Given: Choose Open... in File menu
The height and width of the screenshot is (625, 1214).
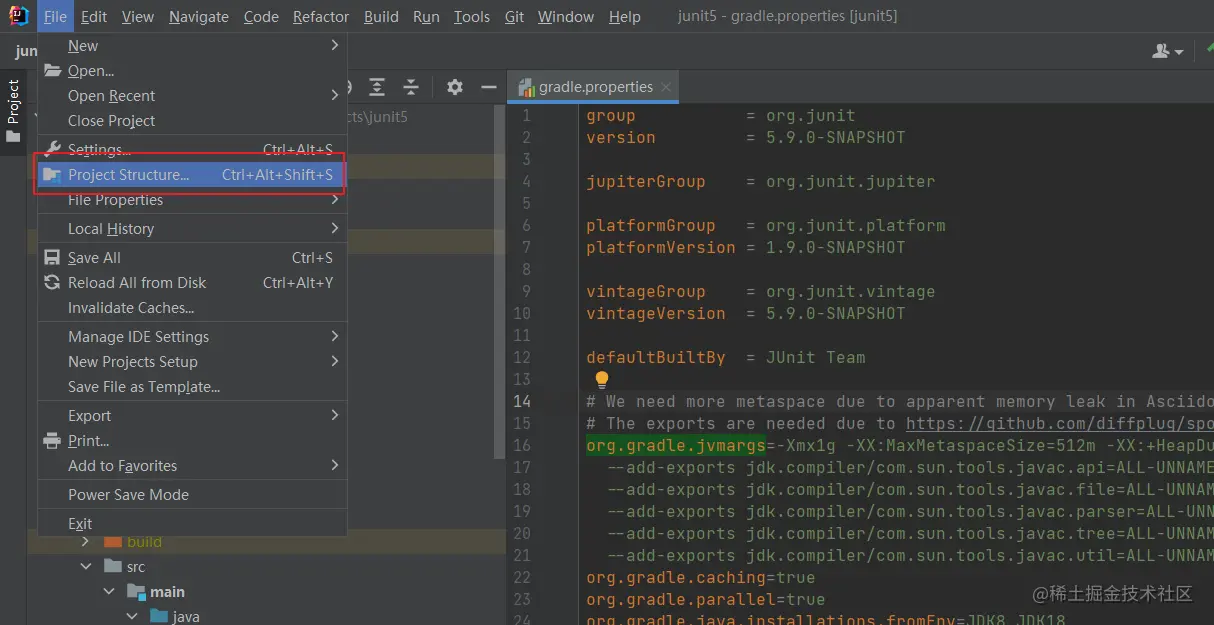Looking at the screenshot, I should coord(192,71).
